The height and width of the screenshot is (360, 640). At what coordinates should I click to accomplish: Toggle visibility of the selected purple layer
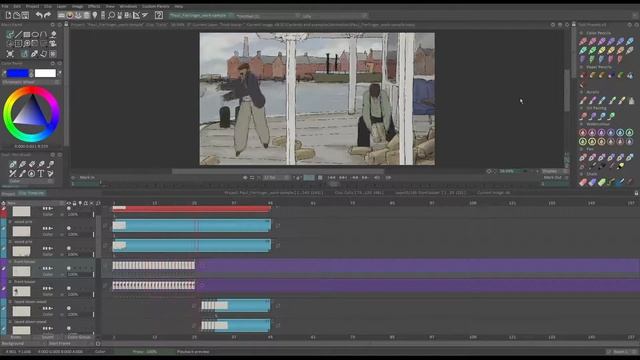(x=69, y=268)
